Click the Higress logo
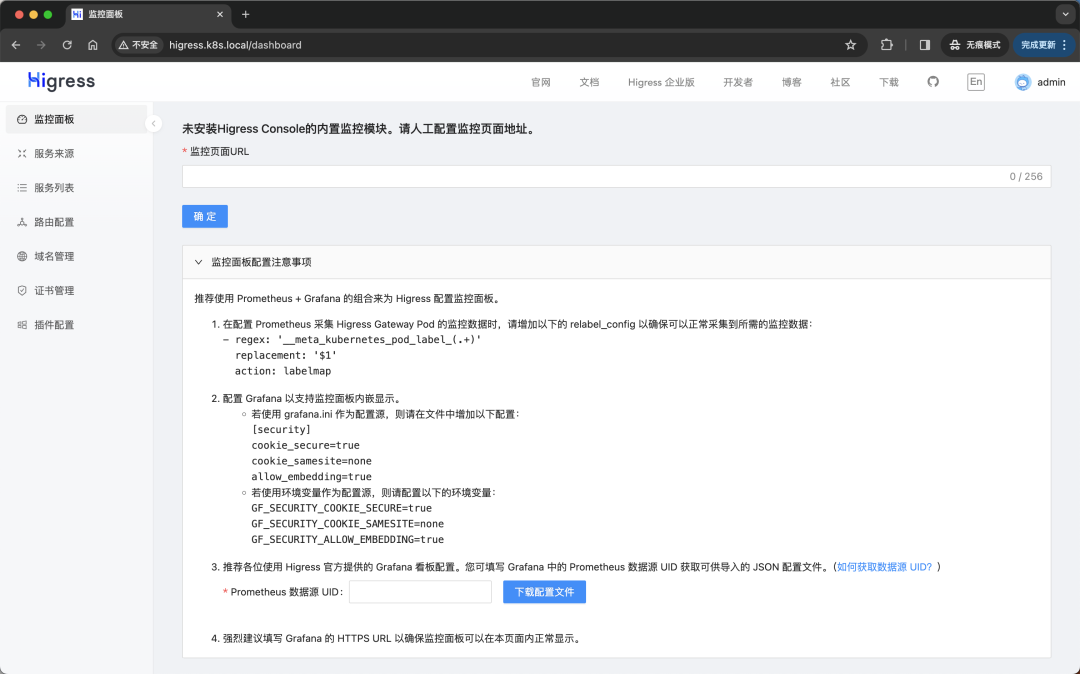 coord(61,81)
